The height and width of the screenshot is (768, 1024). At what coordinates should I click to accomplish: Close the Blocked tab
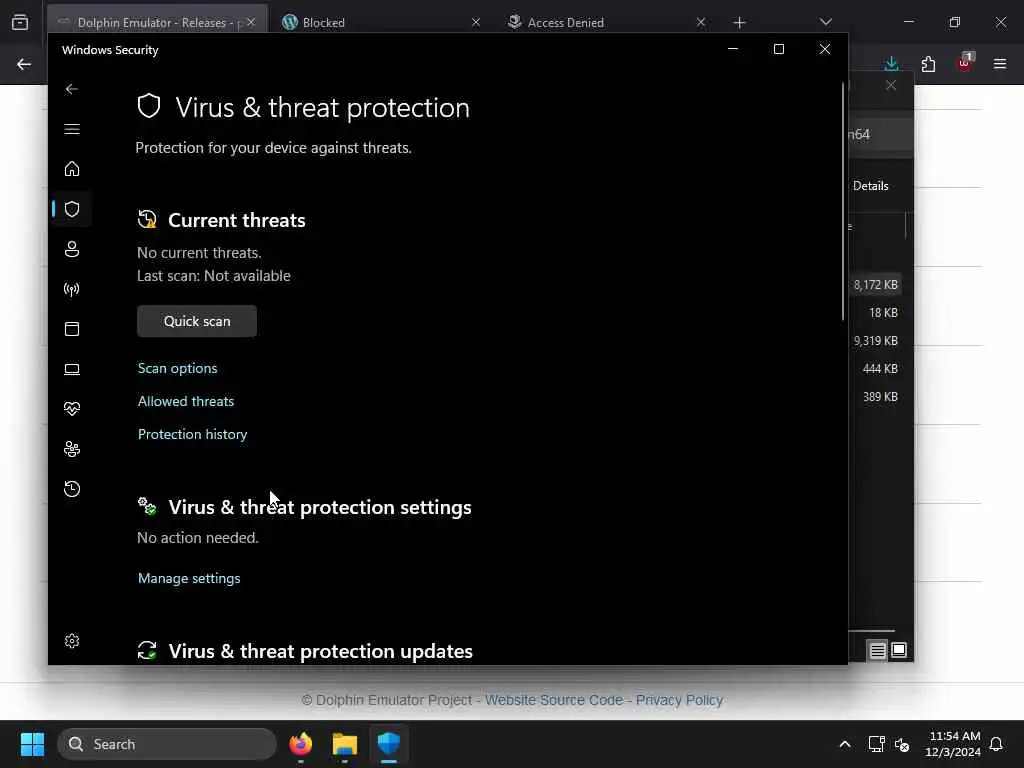(x=476, y=22)
